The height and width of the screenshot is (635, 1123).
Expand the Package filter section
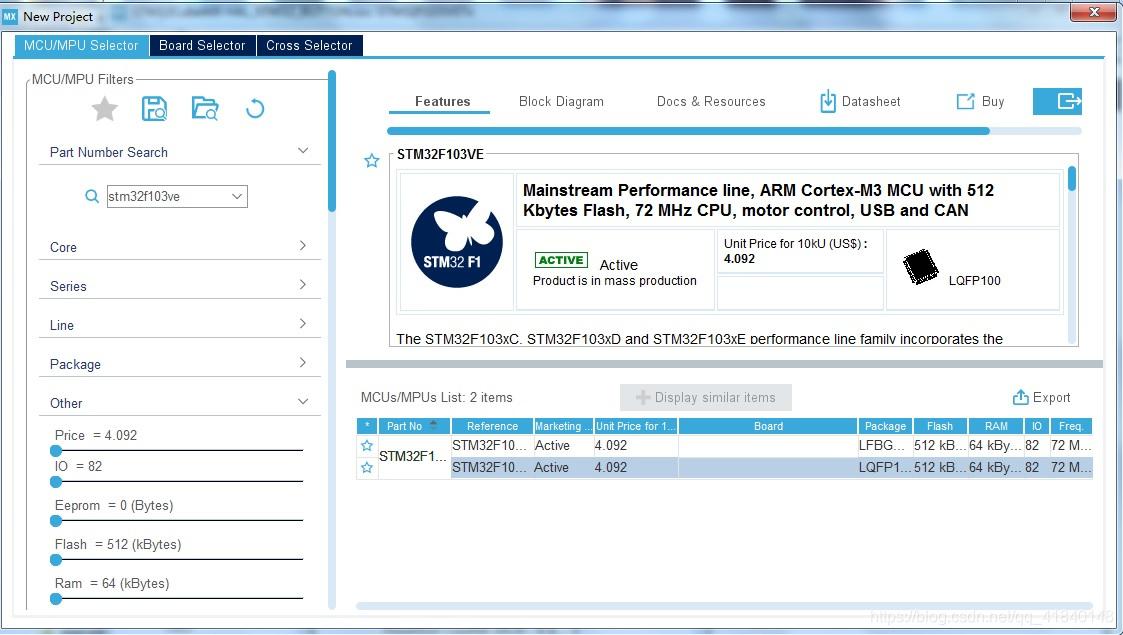coord(303,363)
